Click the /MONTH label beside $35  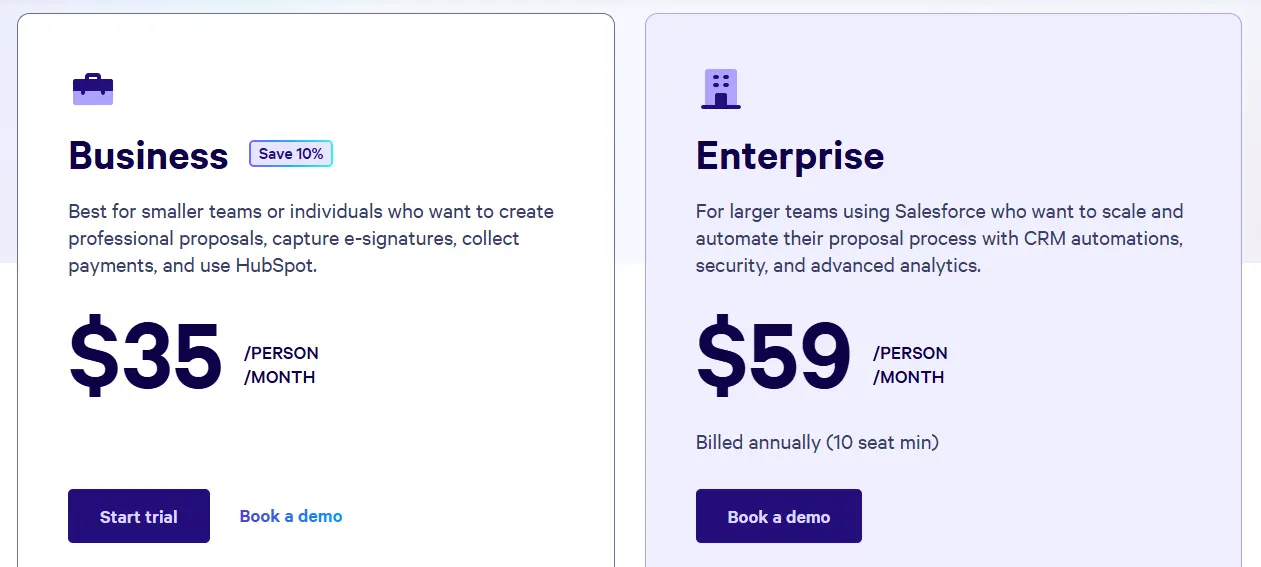[279, 377]
